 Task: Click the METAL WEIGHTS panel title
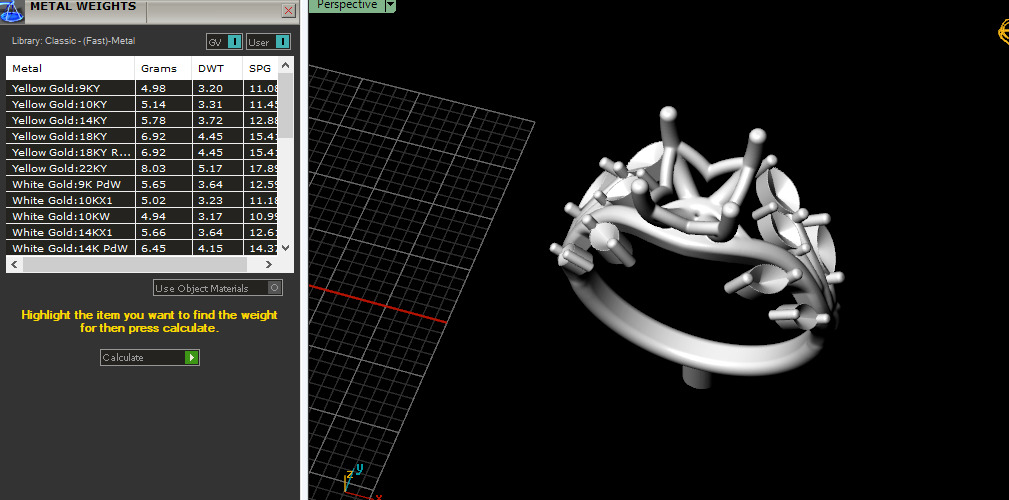point(84,6)
